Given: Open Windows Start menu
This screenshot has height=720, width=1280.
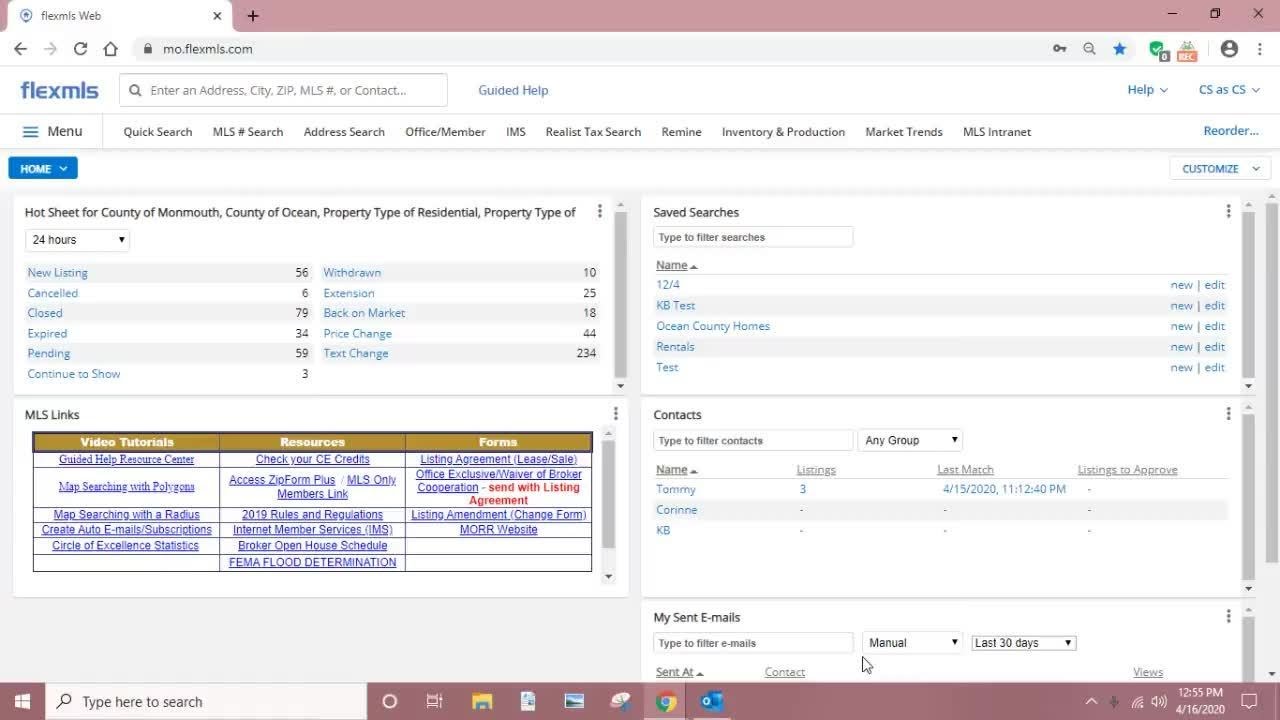Looking at the screenshot, I should coord(22,701).
